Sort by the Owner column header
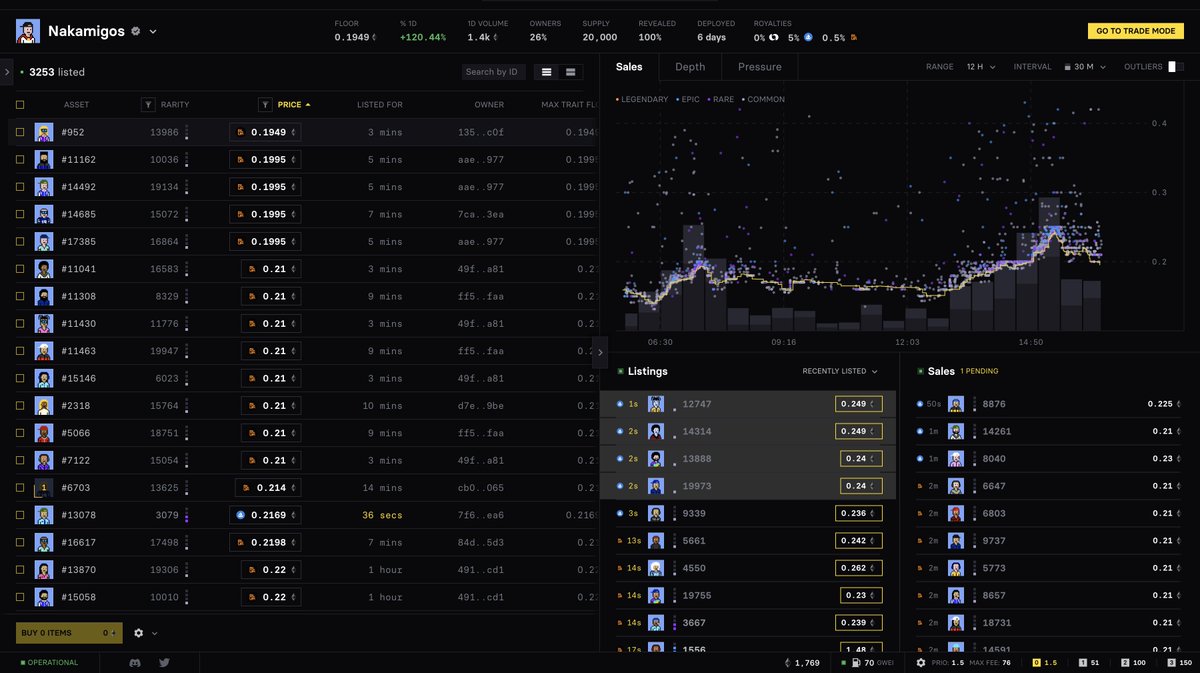This screenshot has width=1200, height=673. pos(489,104)
